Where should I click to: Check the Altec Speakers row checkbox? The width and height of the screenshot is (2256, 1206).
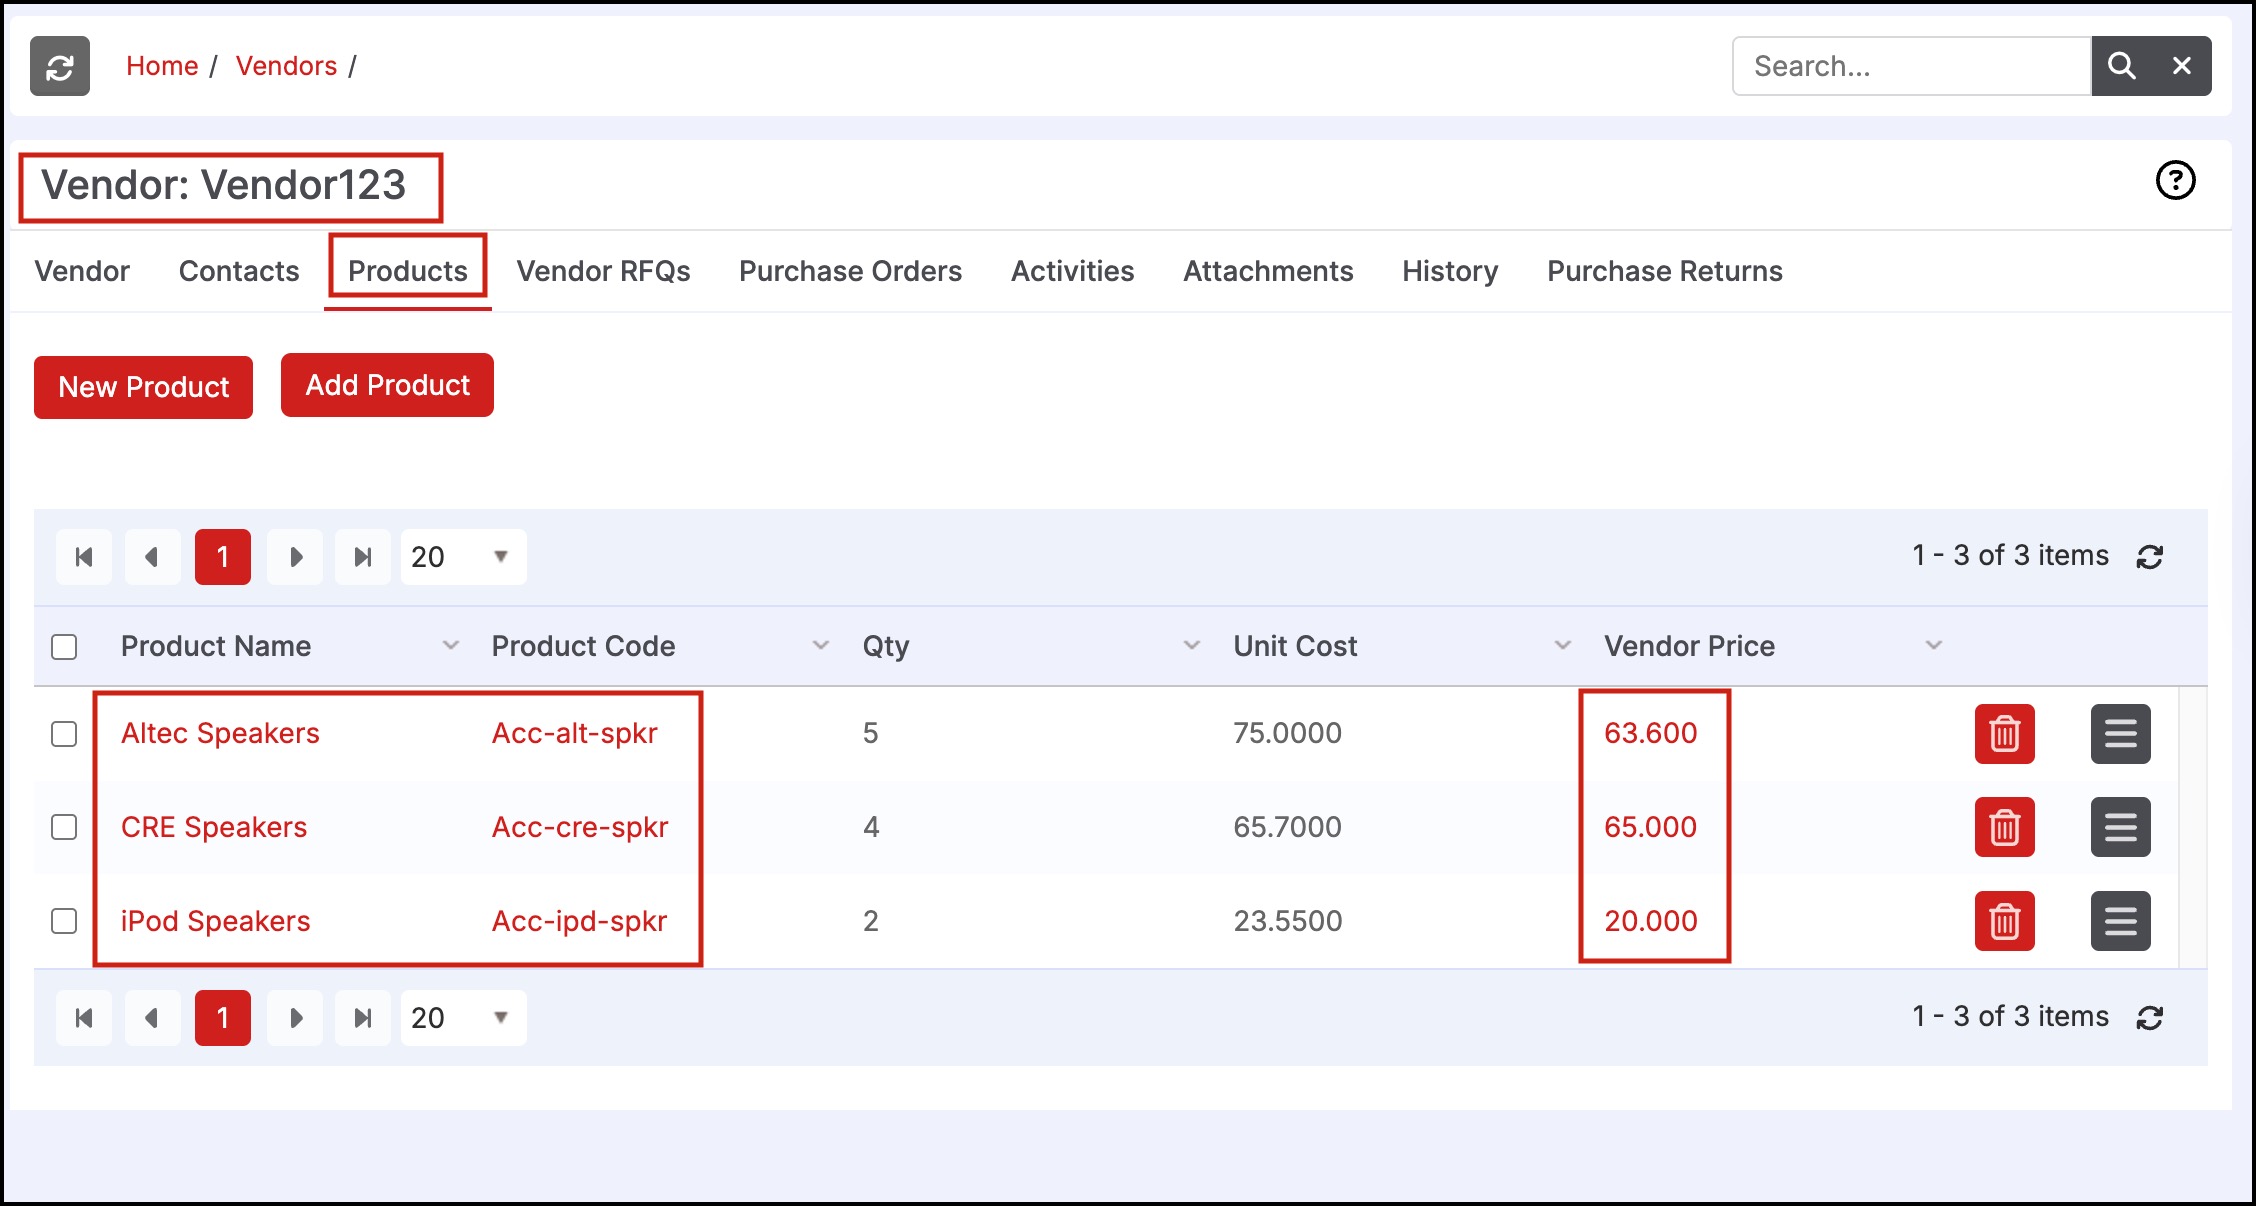coord(64,734)
